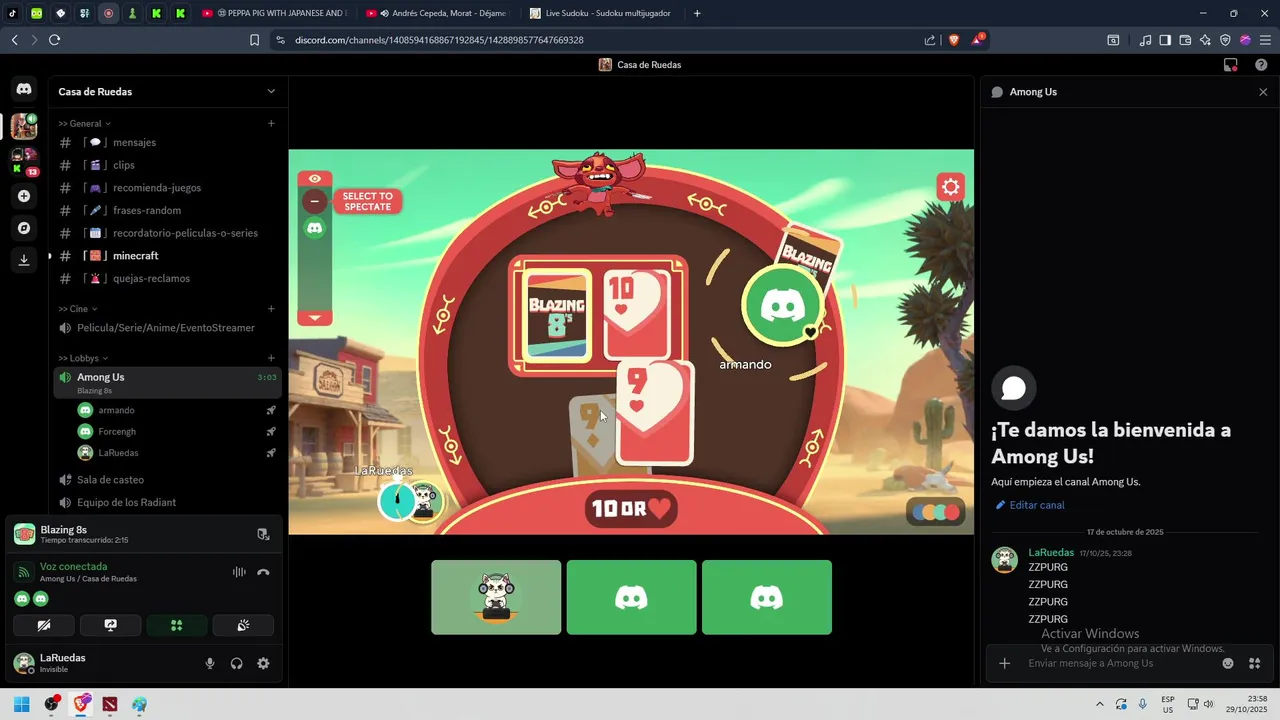Open Brave main hamburger menu

[1265, 40]
